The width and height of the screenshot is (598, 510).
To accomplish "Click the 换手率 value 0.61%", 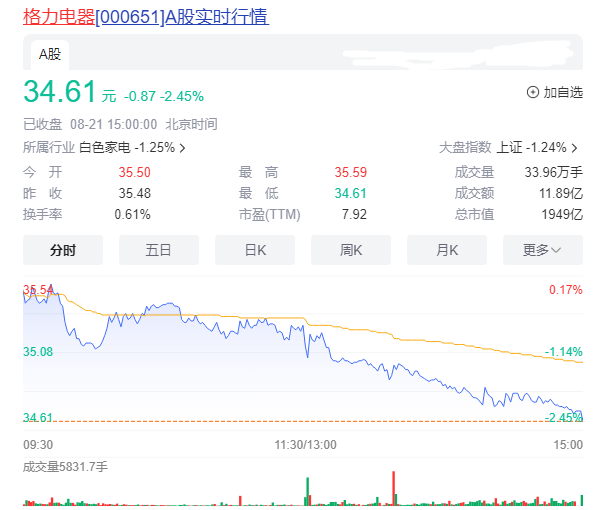I will (x=132, y=214).
